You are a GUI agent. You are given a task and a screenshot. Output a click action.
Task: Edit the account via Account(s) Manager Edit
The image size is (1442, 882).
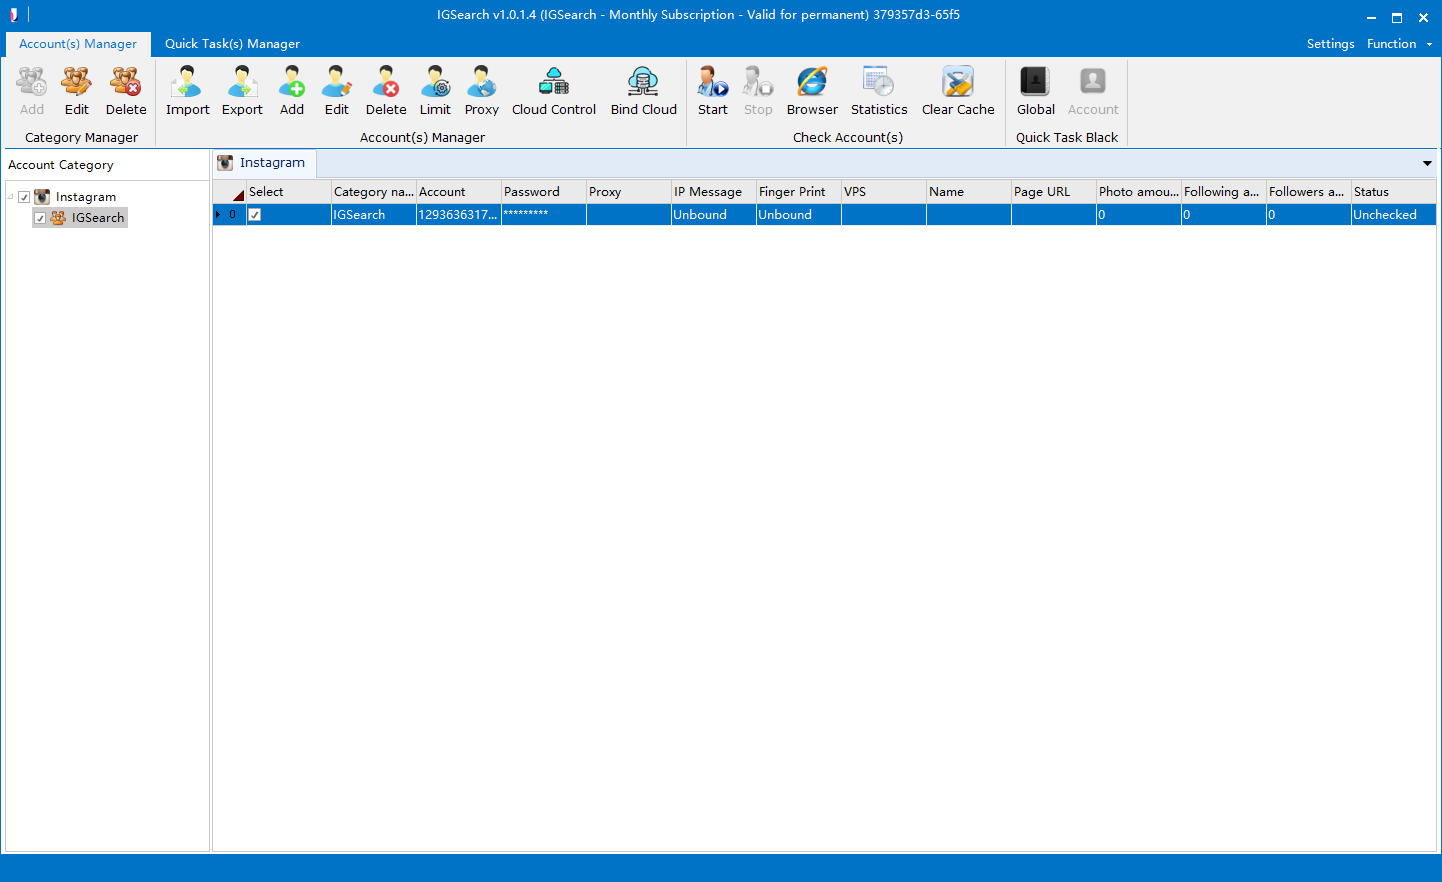(337, 82)
